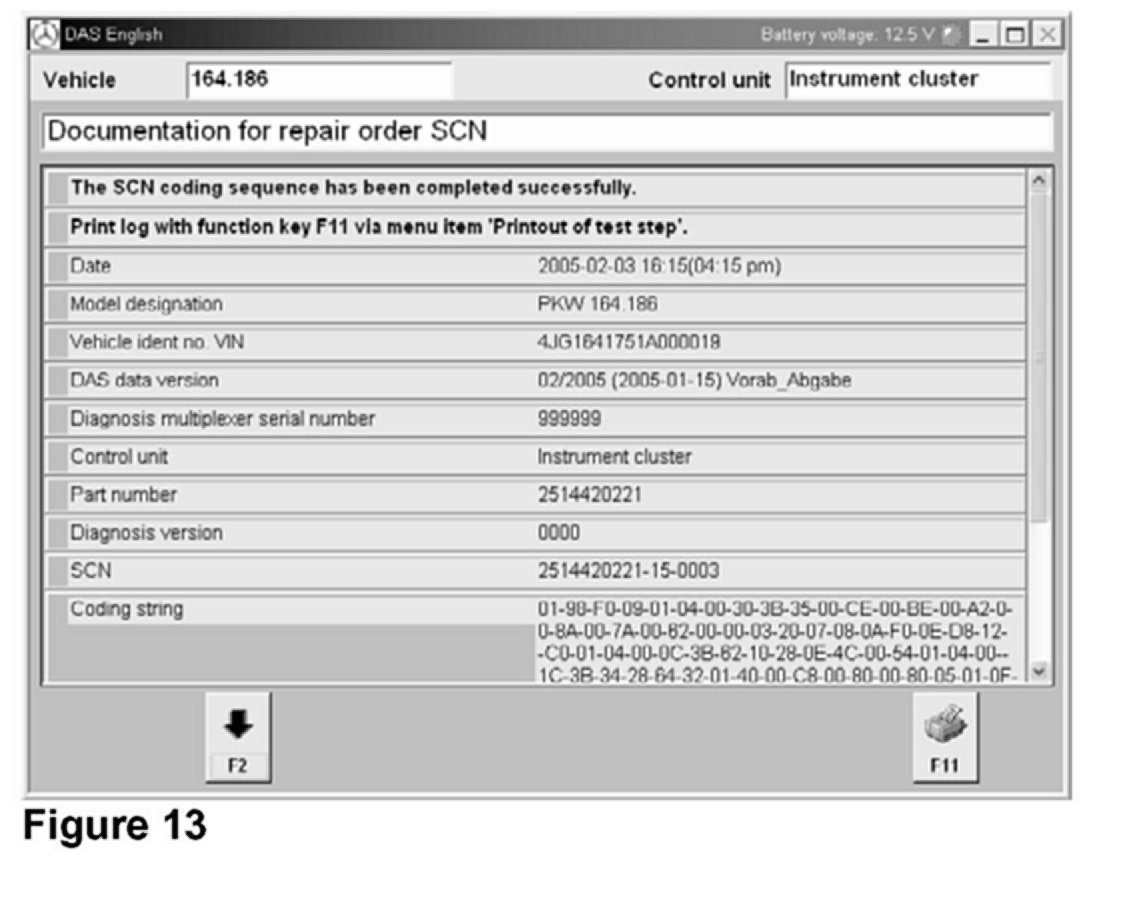Click the Vehicle field showing 164.186
1121x897 pixels.
tap(318, 80)
